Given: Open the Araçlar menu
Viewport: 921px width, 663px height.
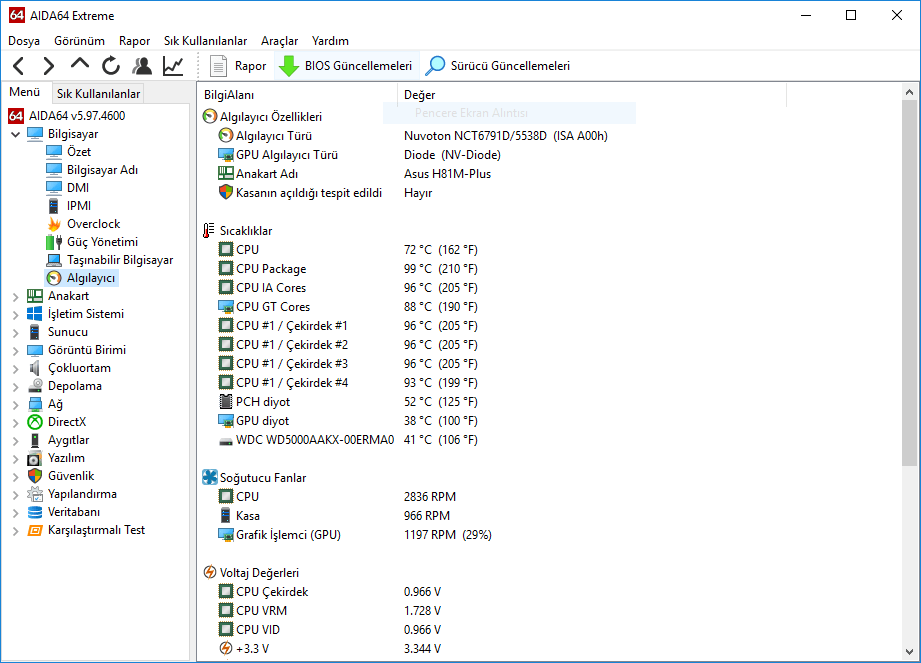Looking at the screenshot, I should [280, 41].
